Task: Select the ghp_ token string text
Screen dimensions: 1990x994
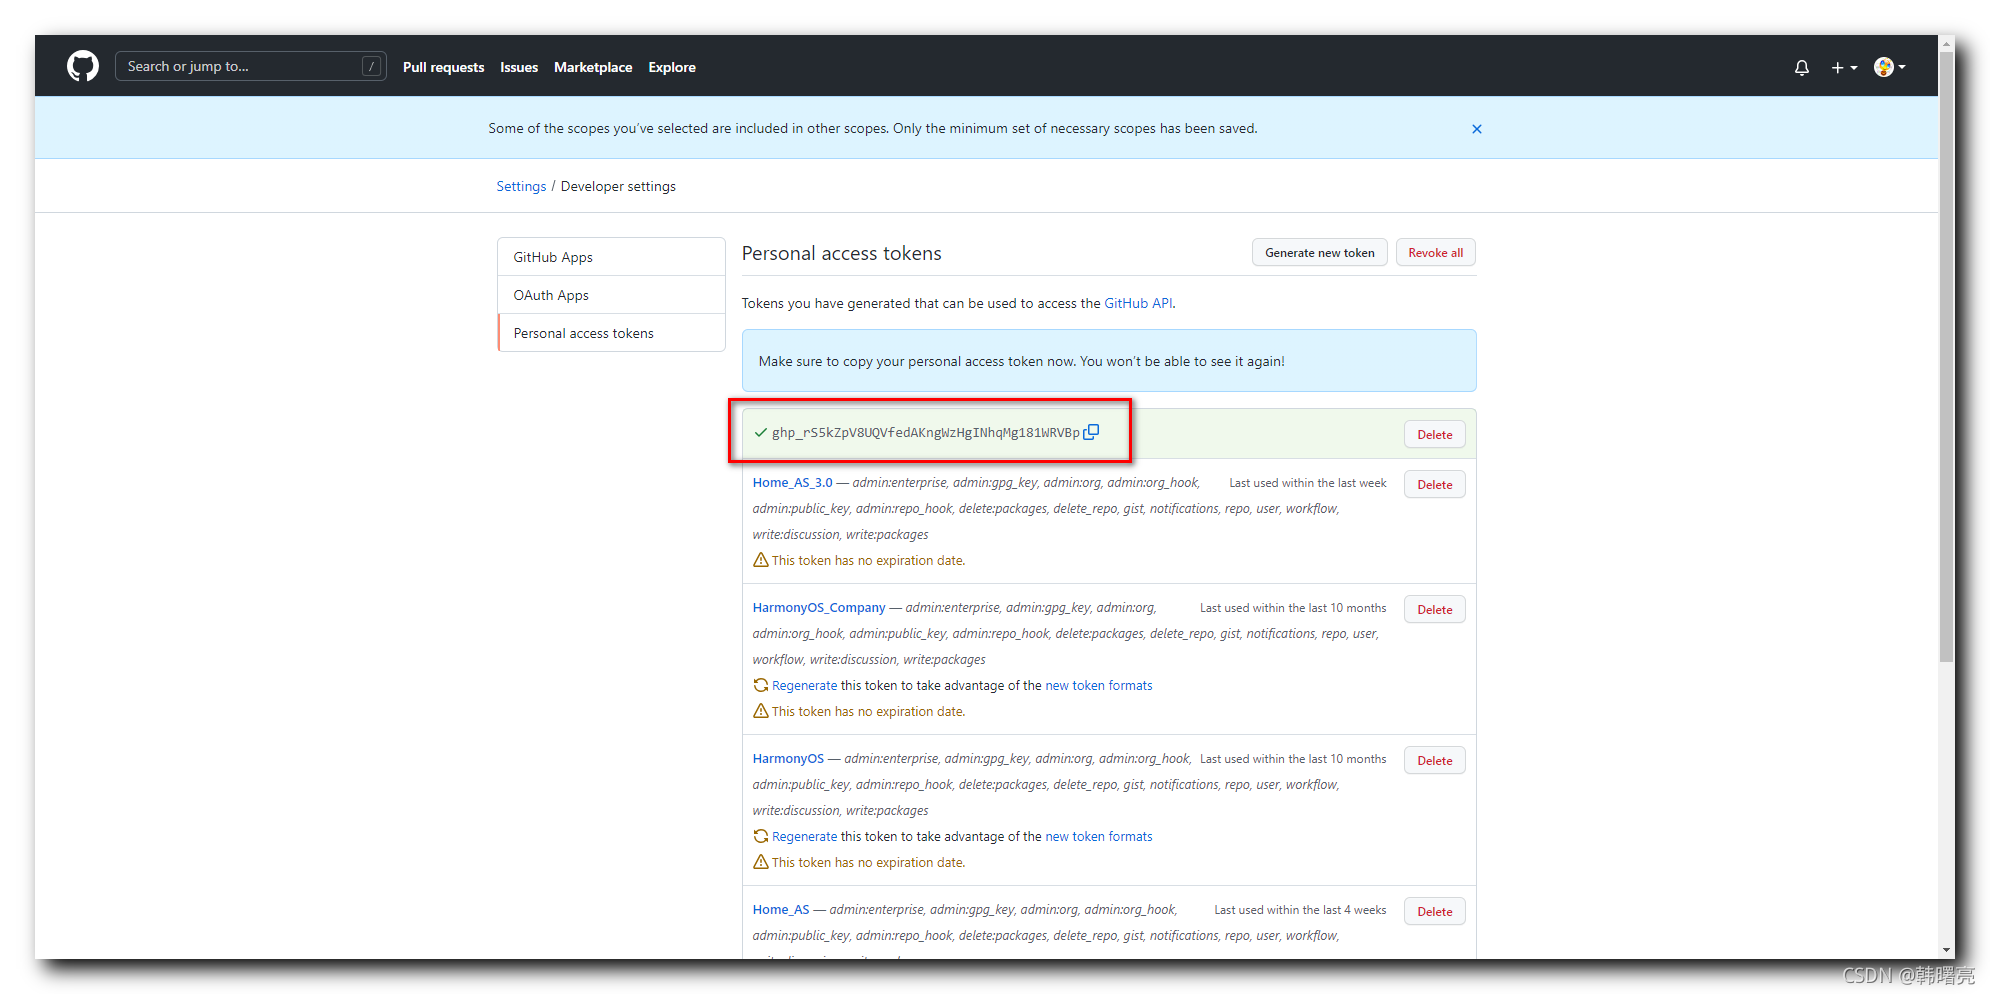Action: pyautogui.click(x=925, y=432)
